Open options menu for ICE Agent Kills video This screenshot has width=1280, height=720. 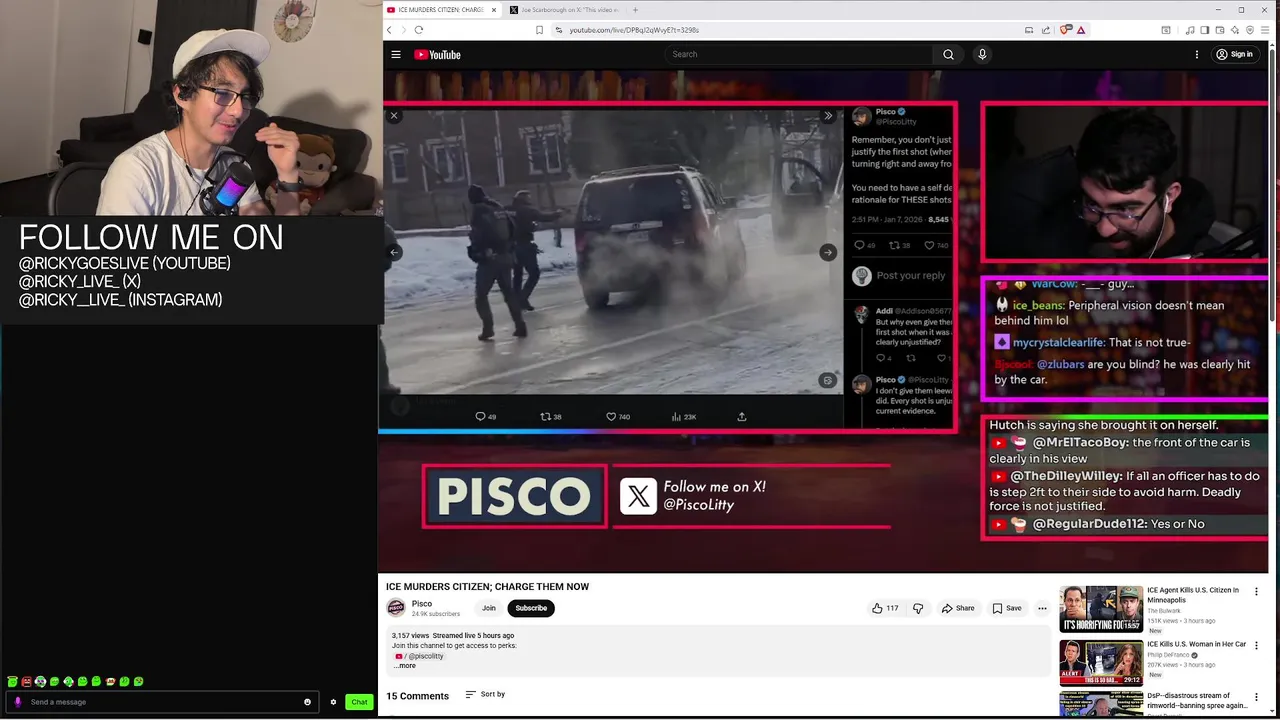click(x=1257, y=591)
